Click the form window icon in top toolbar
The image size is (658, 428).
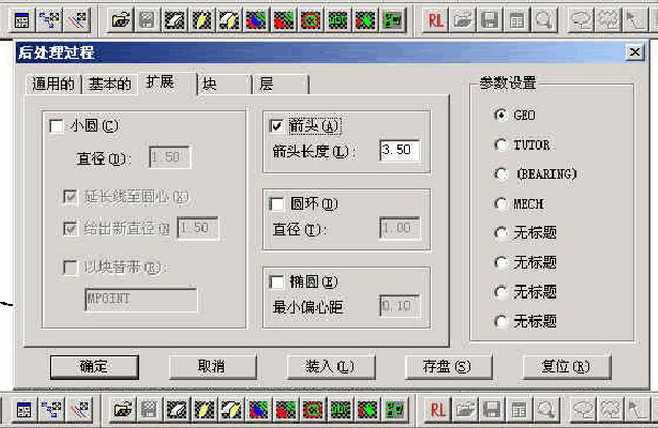[x=22, y=20]
